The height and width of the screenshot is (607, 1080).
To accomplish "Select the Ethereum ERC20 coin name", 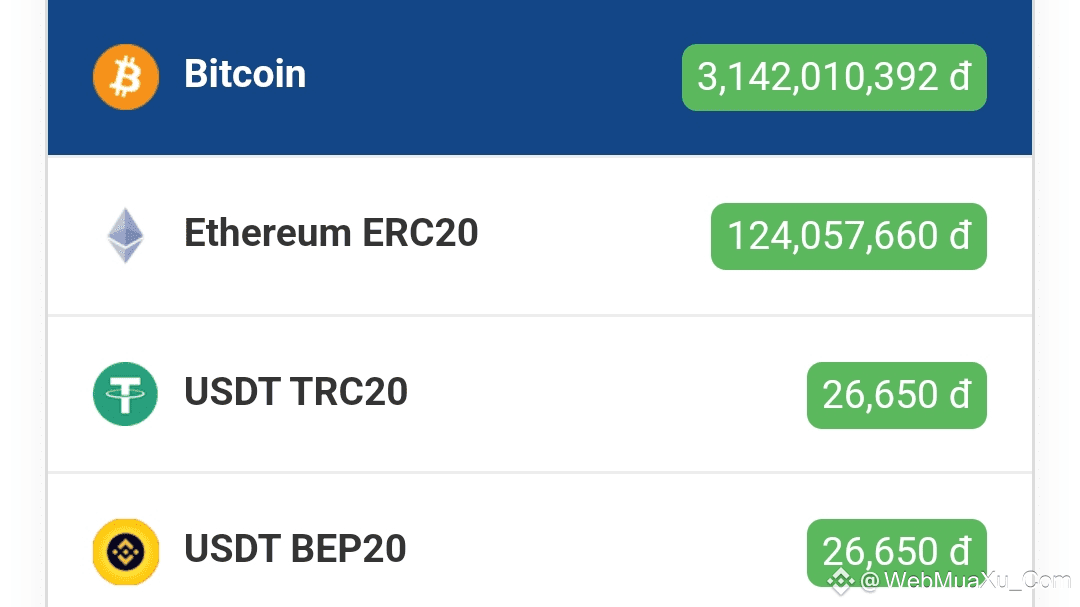I will 331,233.
